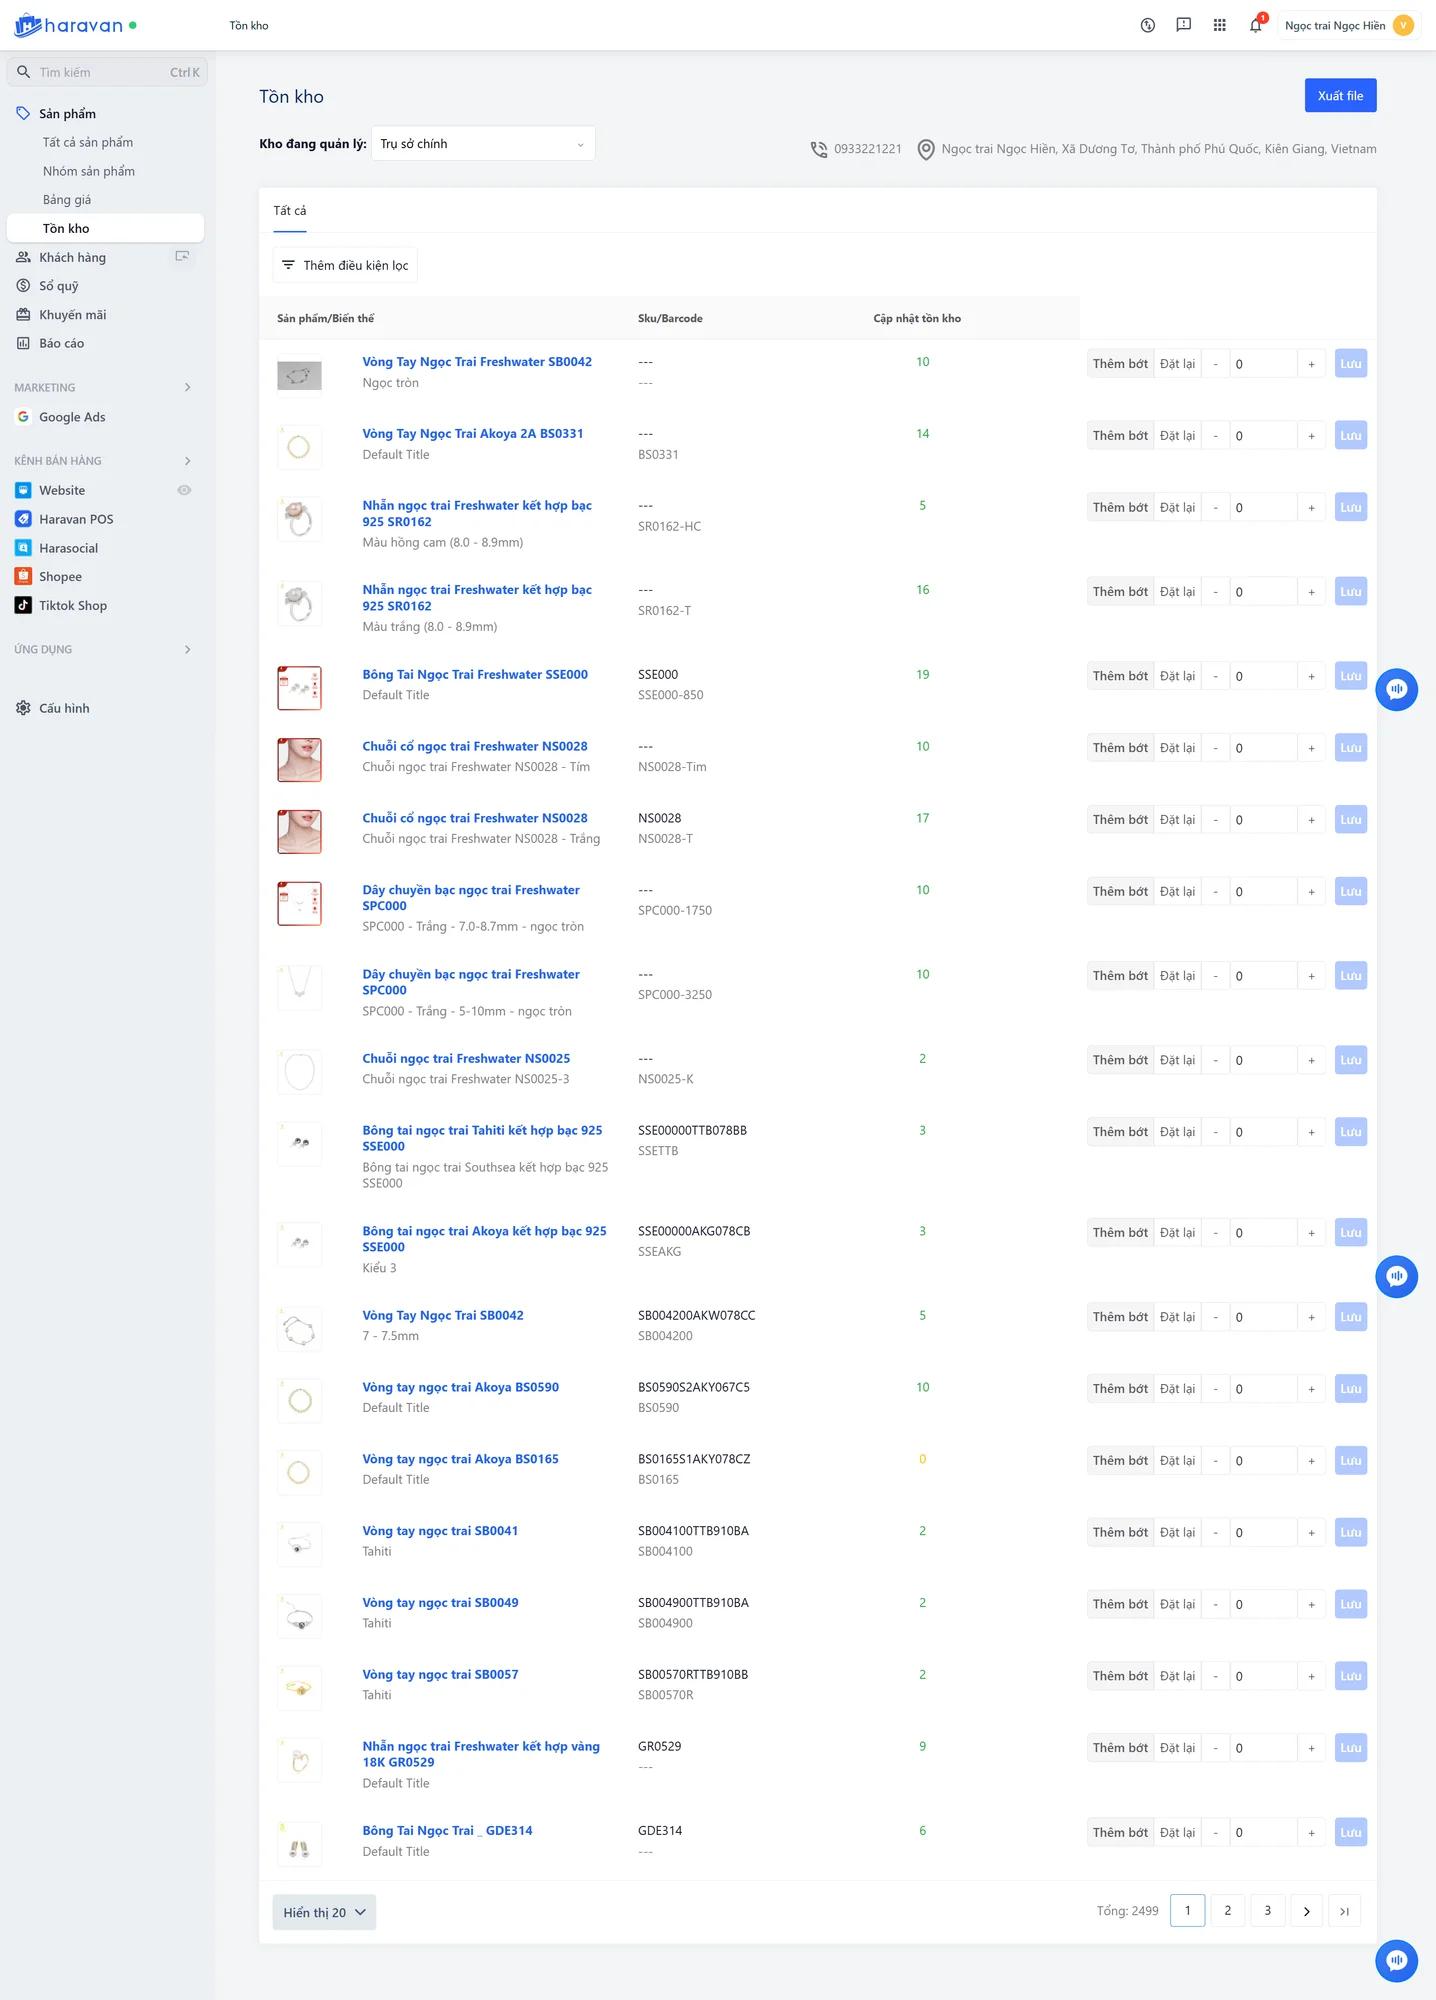Click the Haravan logo
Screen dimensions: 1436x2000
coord(70,26)
